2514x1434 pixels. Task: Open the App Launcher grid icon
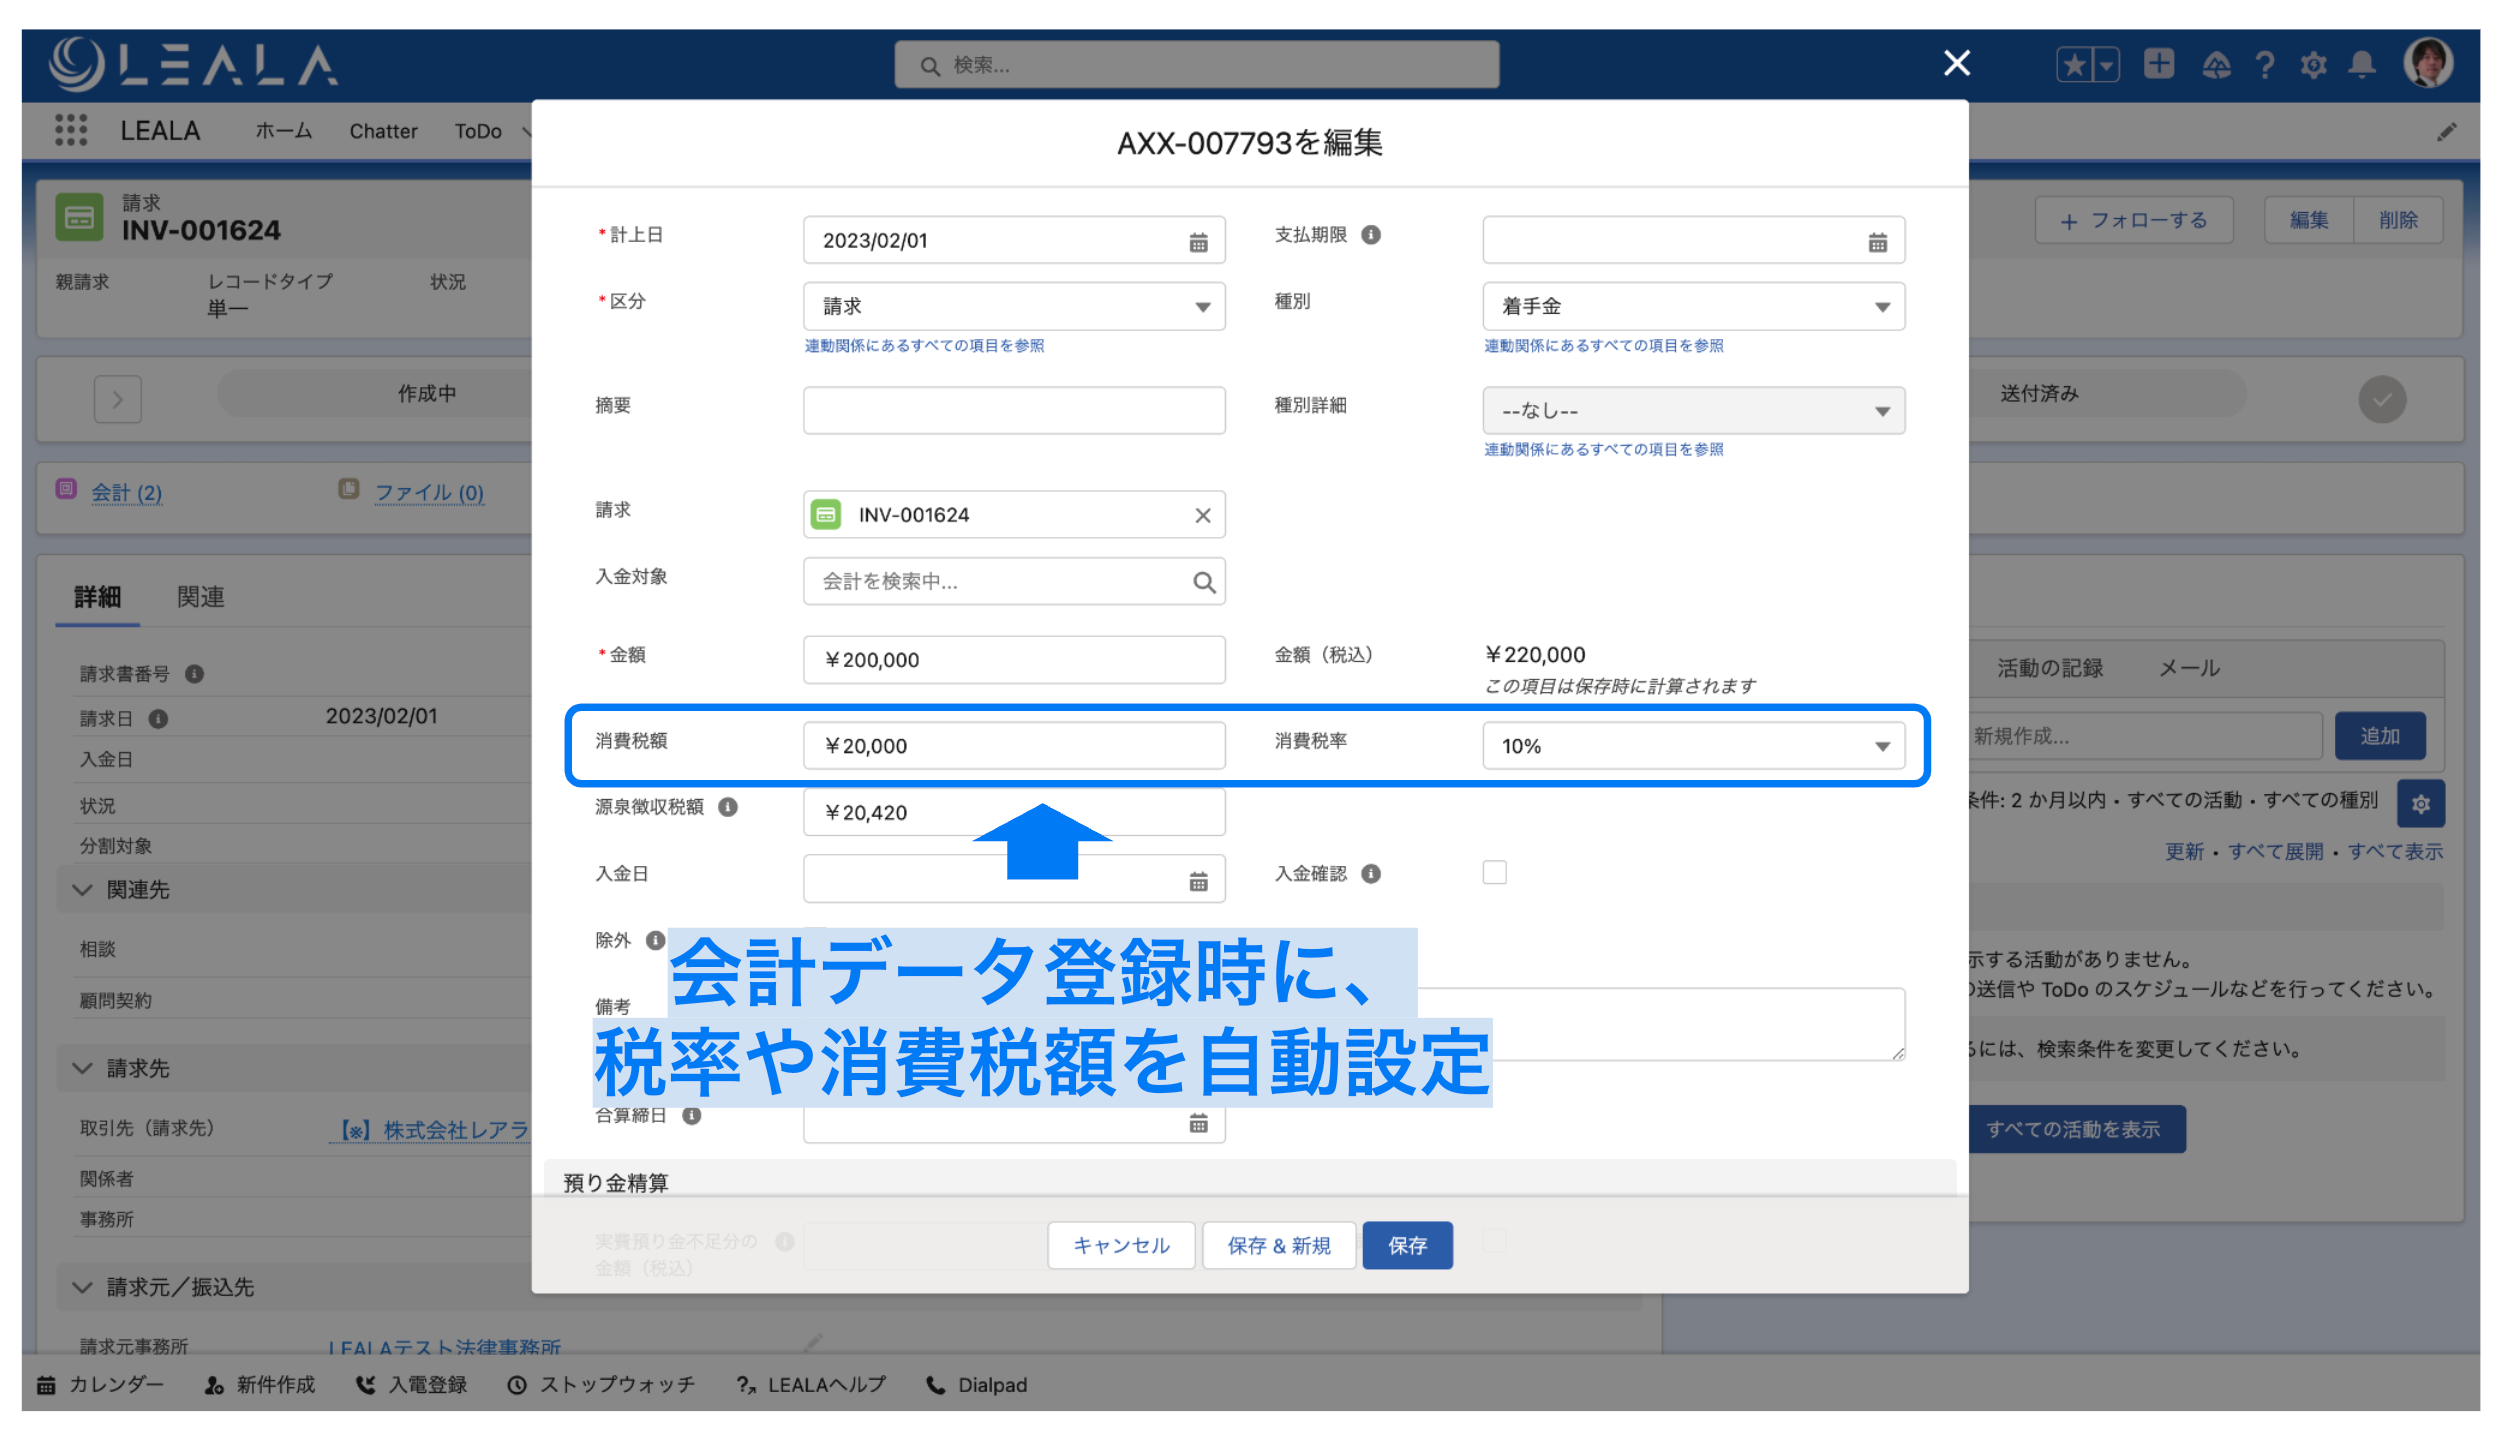71,131
